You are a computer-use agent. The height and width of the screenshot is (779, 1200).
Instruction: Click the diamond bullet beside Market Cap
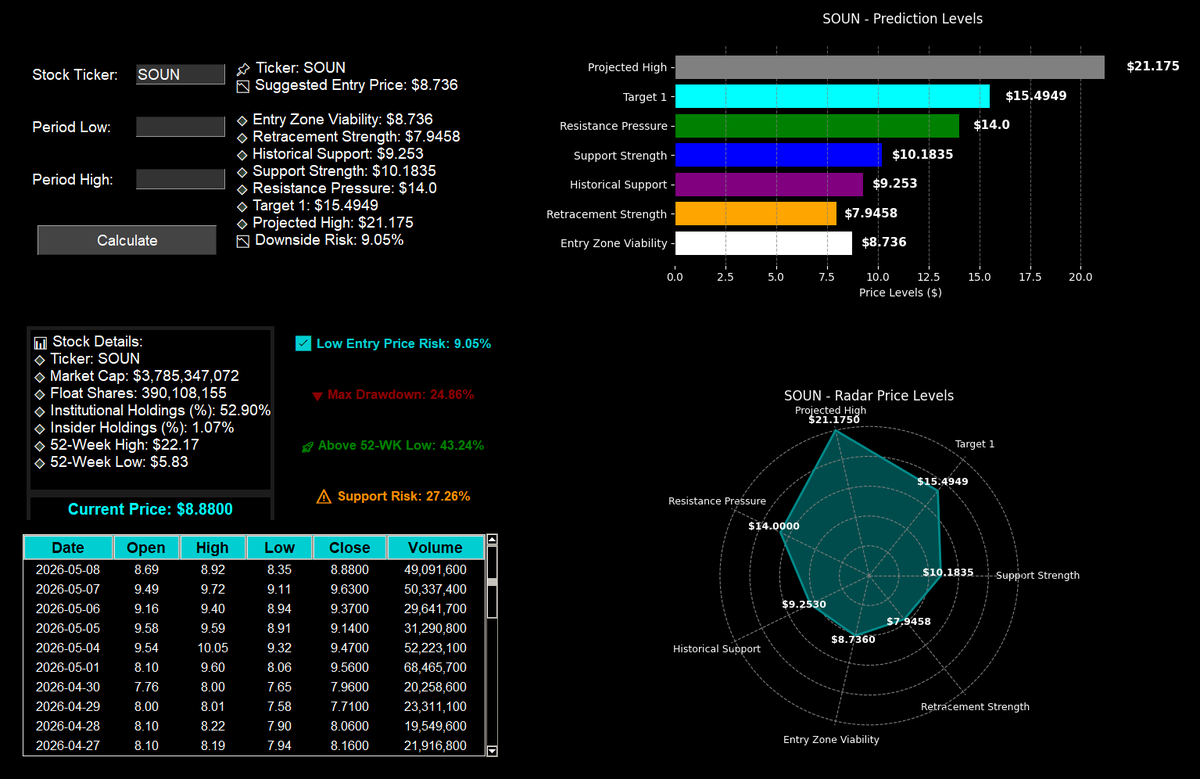coord(40,376)
